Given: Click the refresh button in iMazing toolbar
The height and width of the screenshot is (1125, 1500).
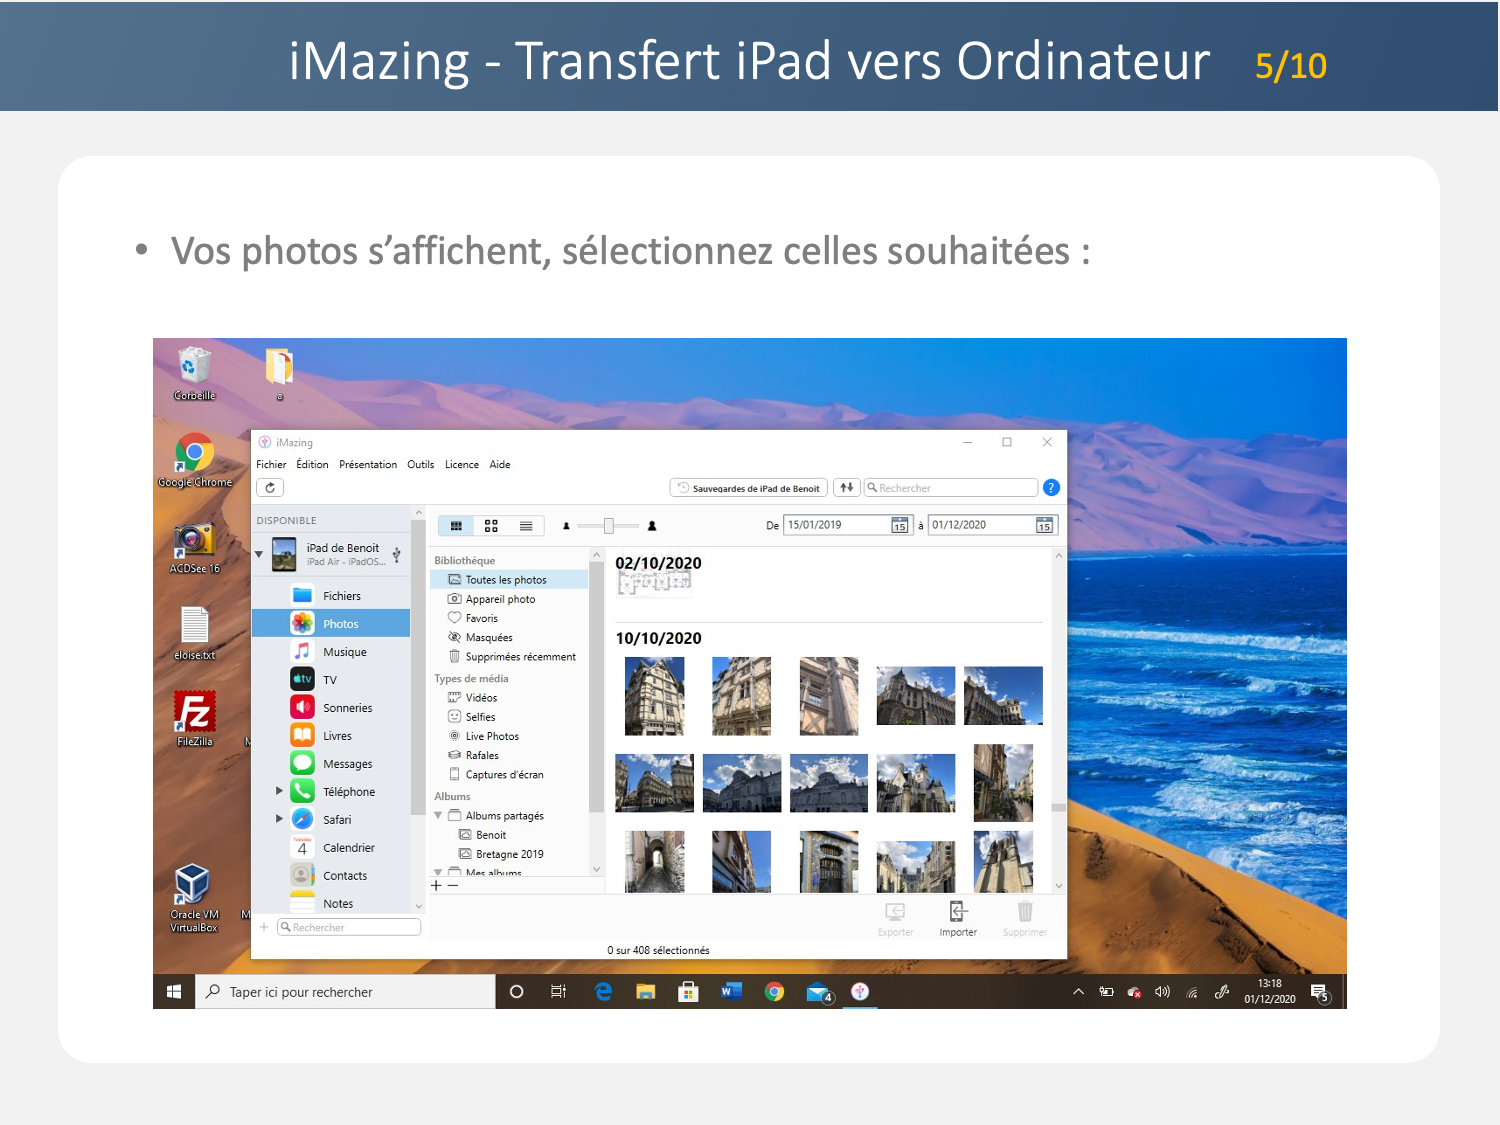Looking at the screenshot, I should [270, 488].
